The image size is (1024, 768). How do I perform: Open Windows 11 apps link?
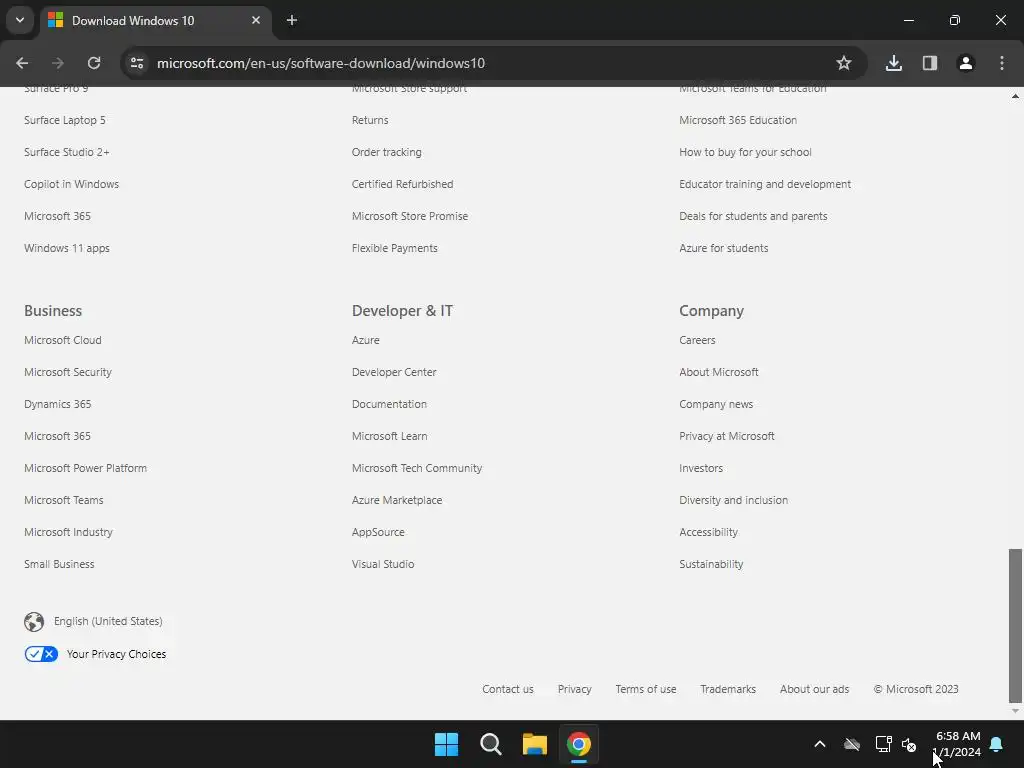click(x=67, y=248)
